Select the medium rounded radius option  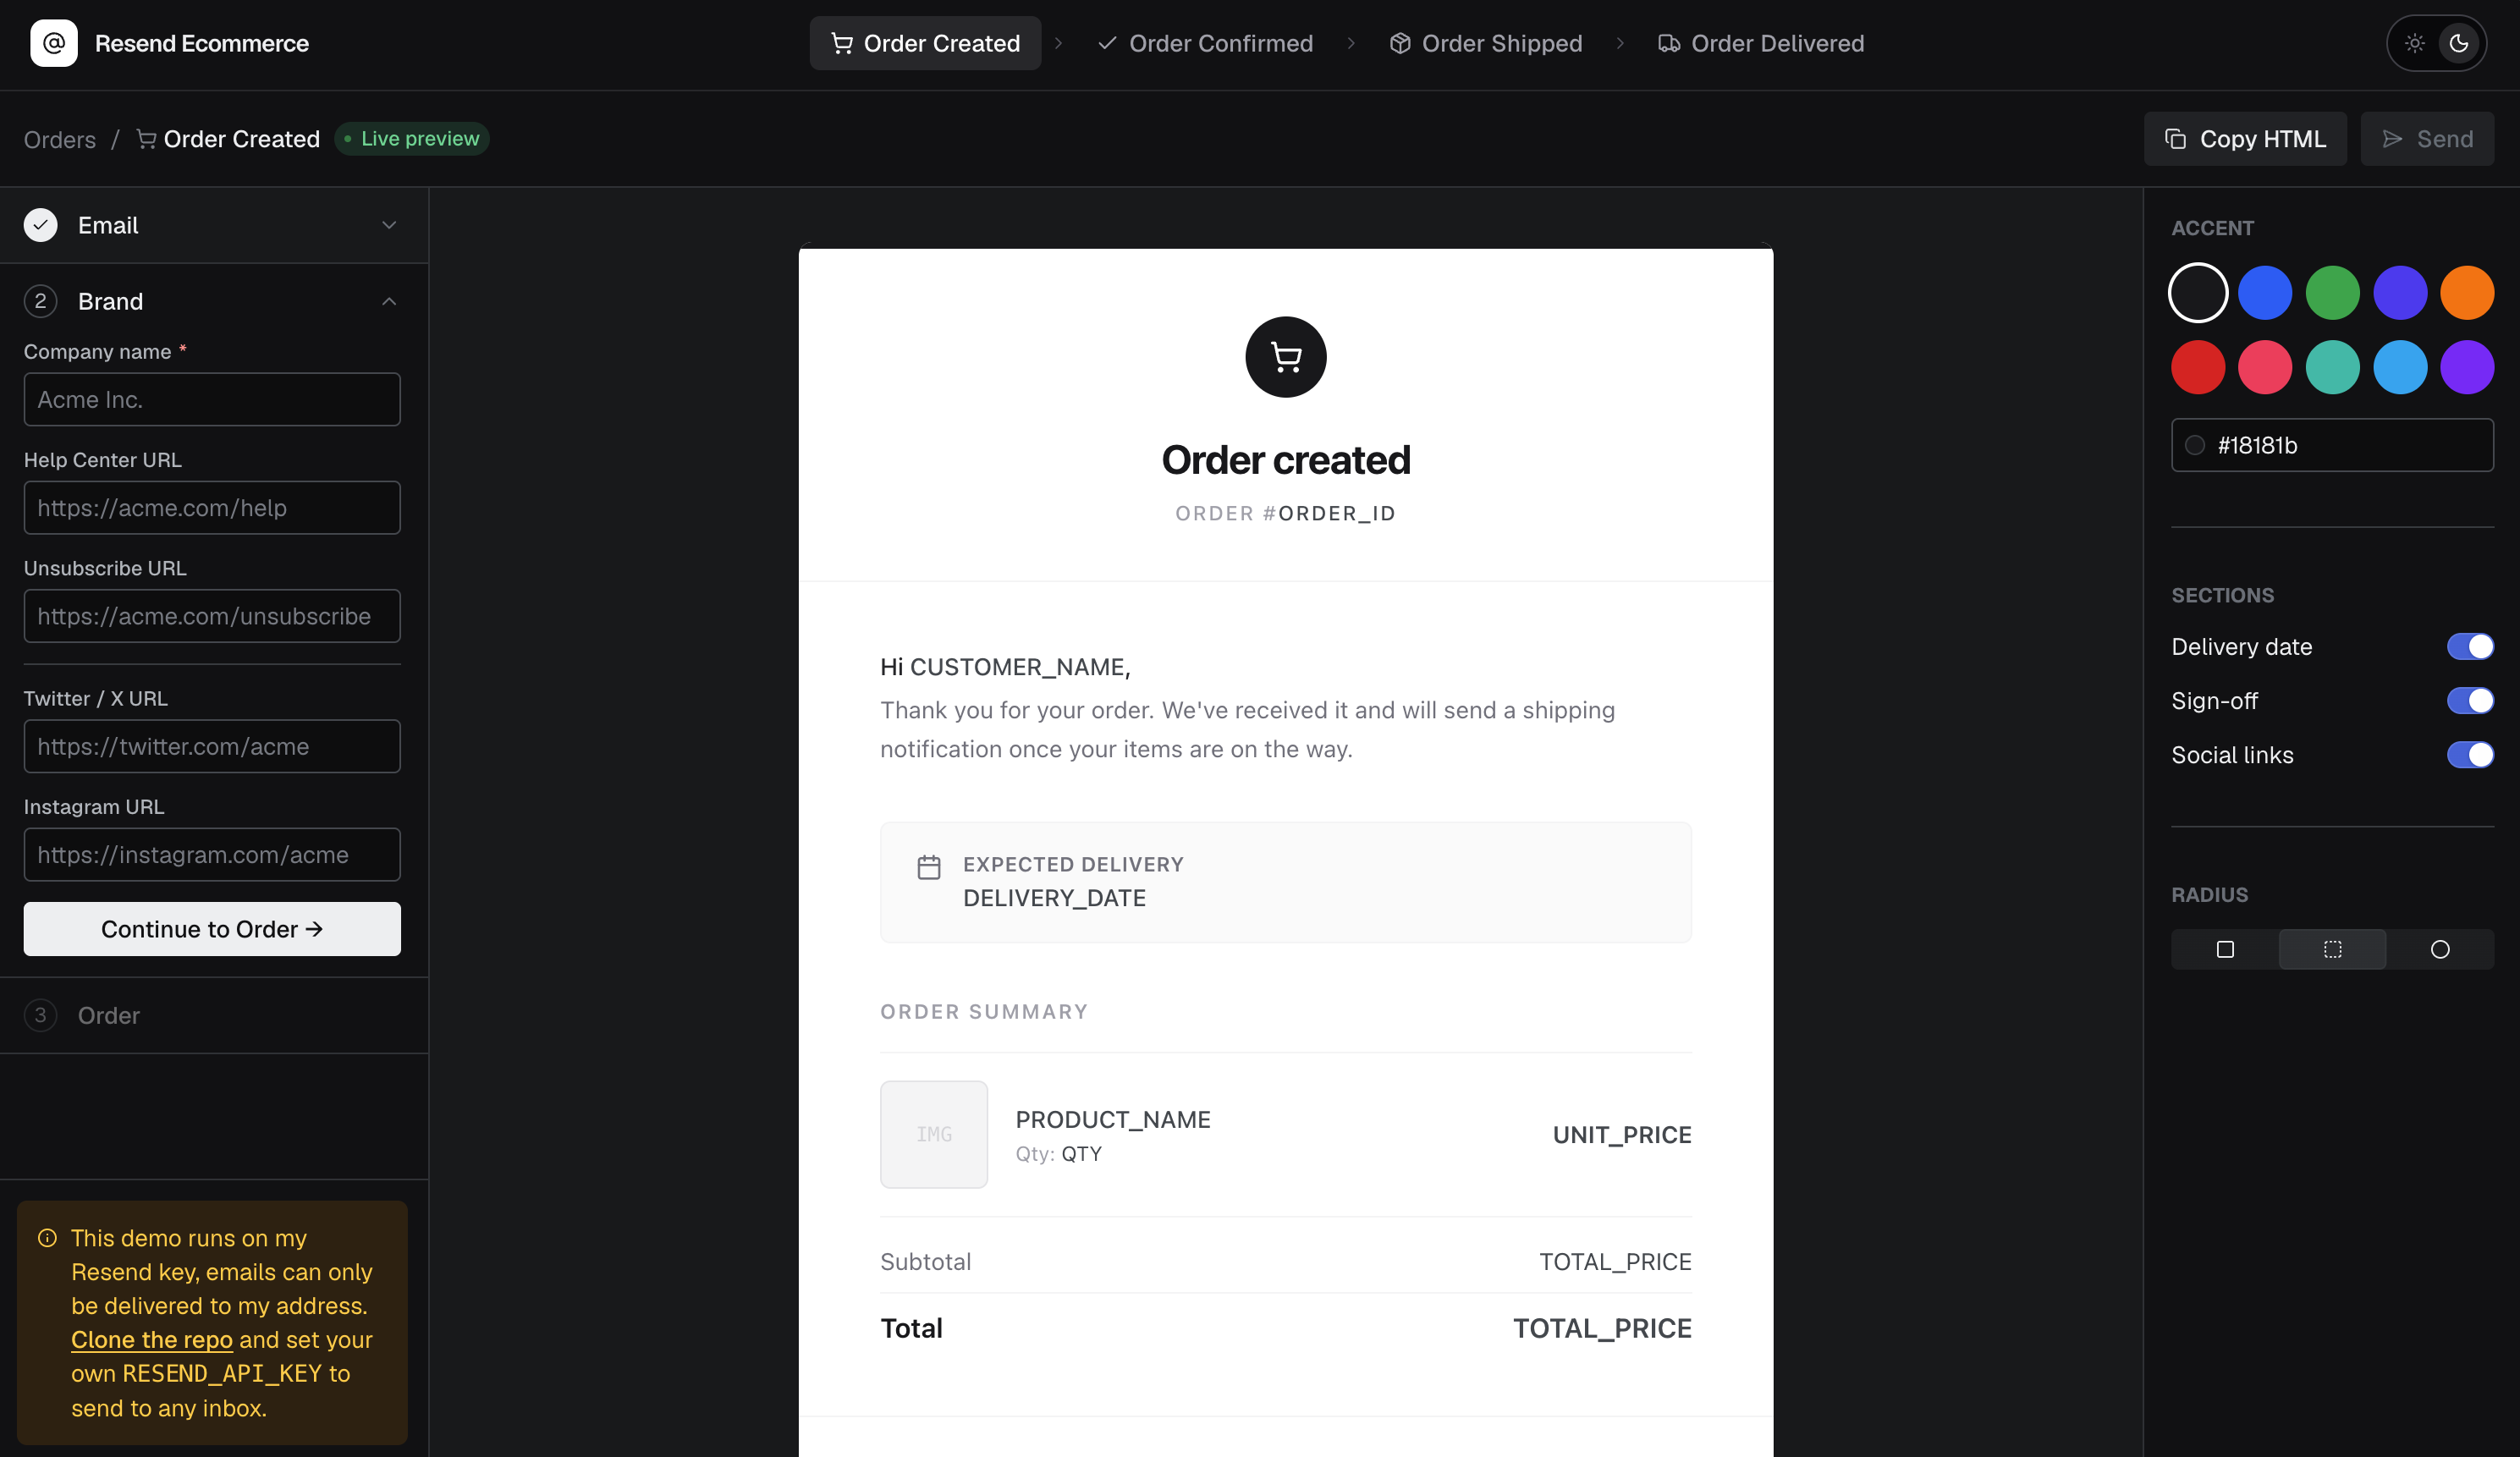[2332, 949]
